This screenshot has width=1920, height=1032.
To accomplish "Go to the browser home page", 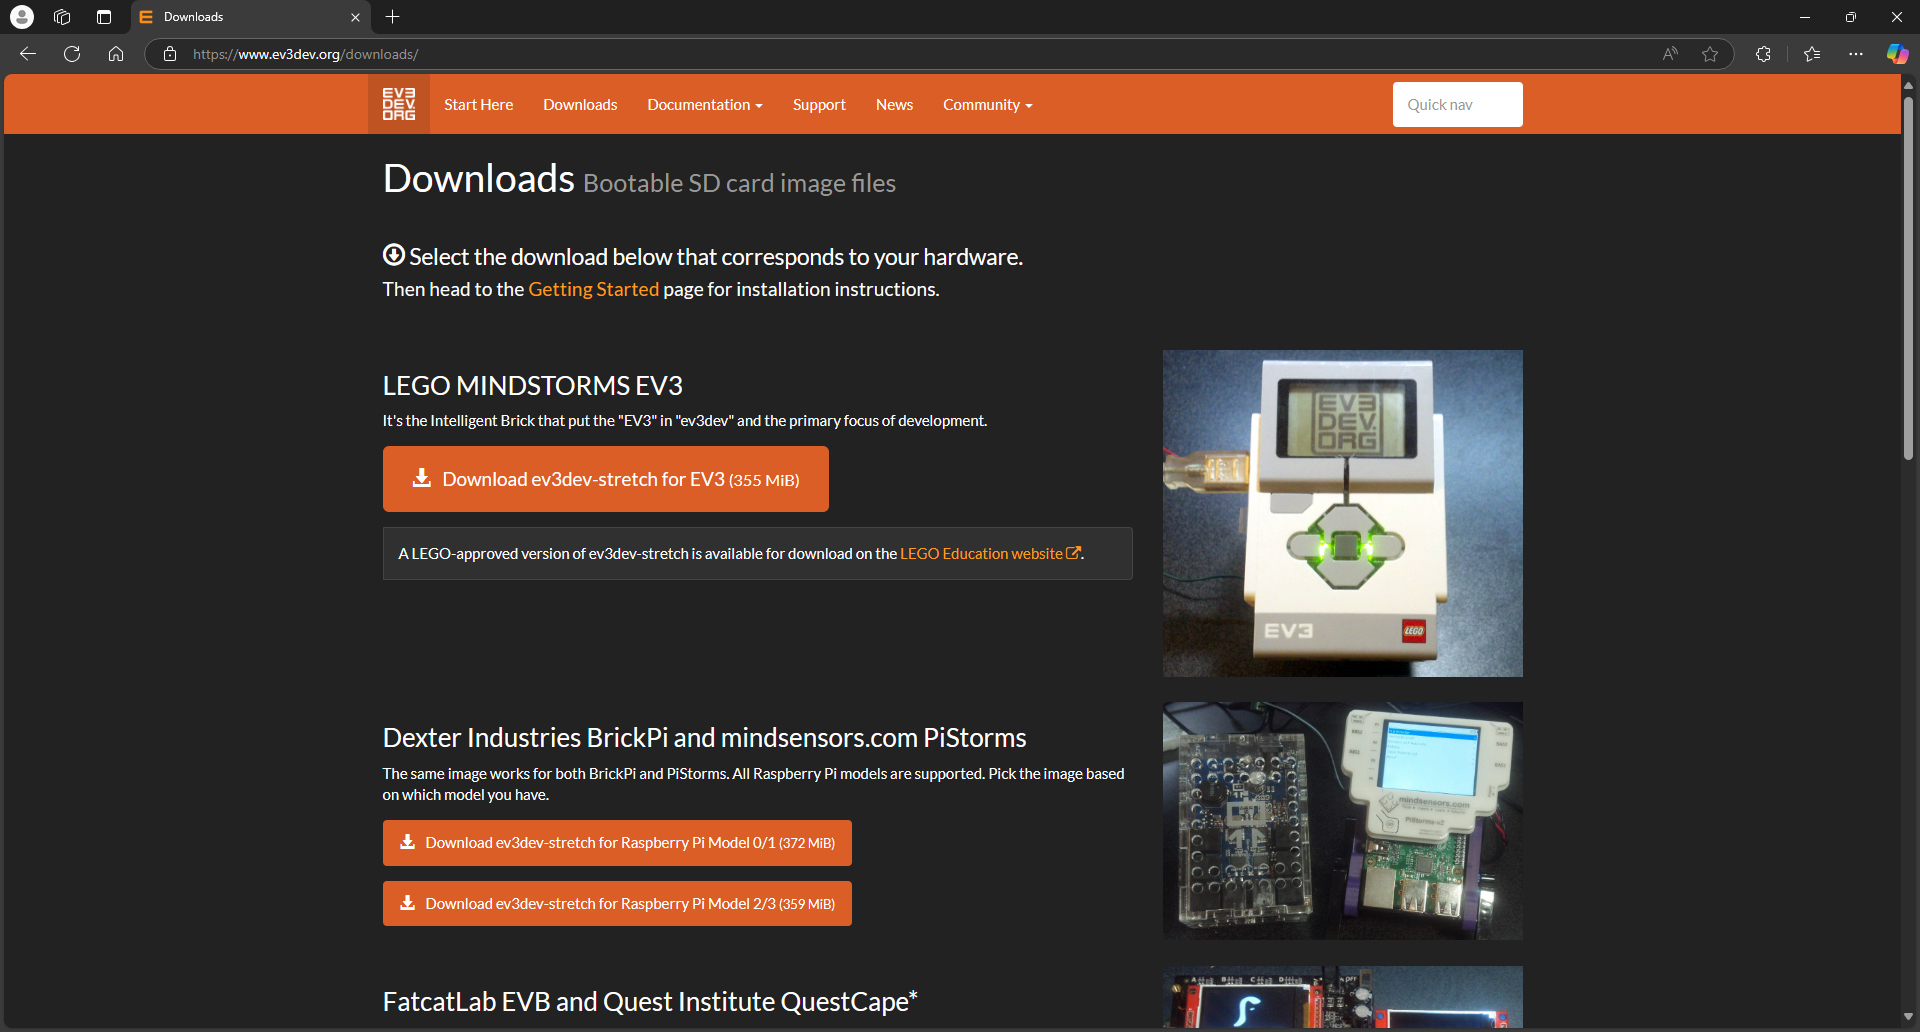I will 116,54.
